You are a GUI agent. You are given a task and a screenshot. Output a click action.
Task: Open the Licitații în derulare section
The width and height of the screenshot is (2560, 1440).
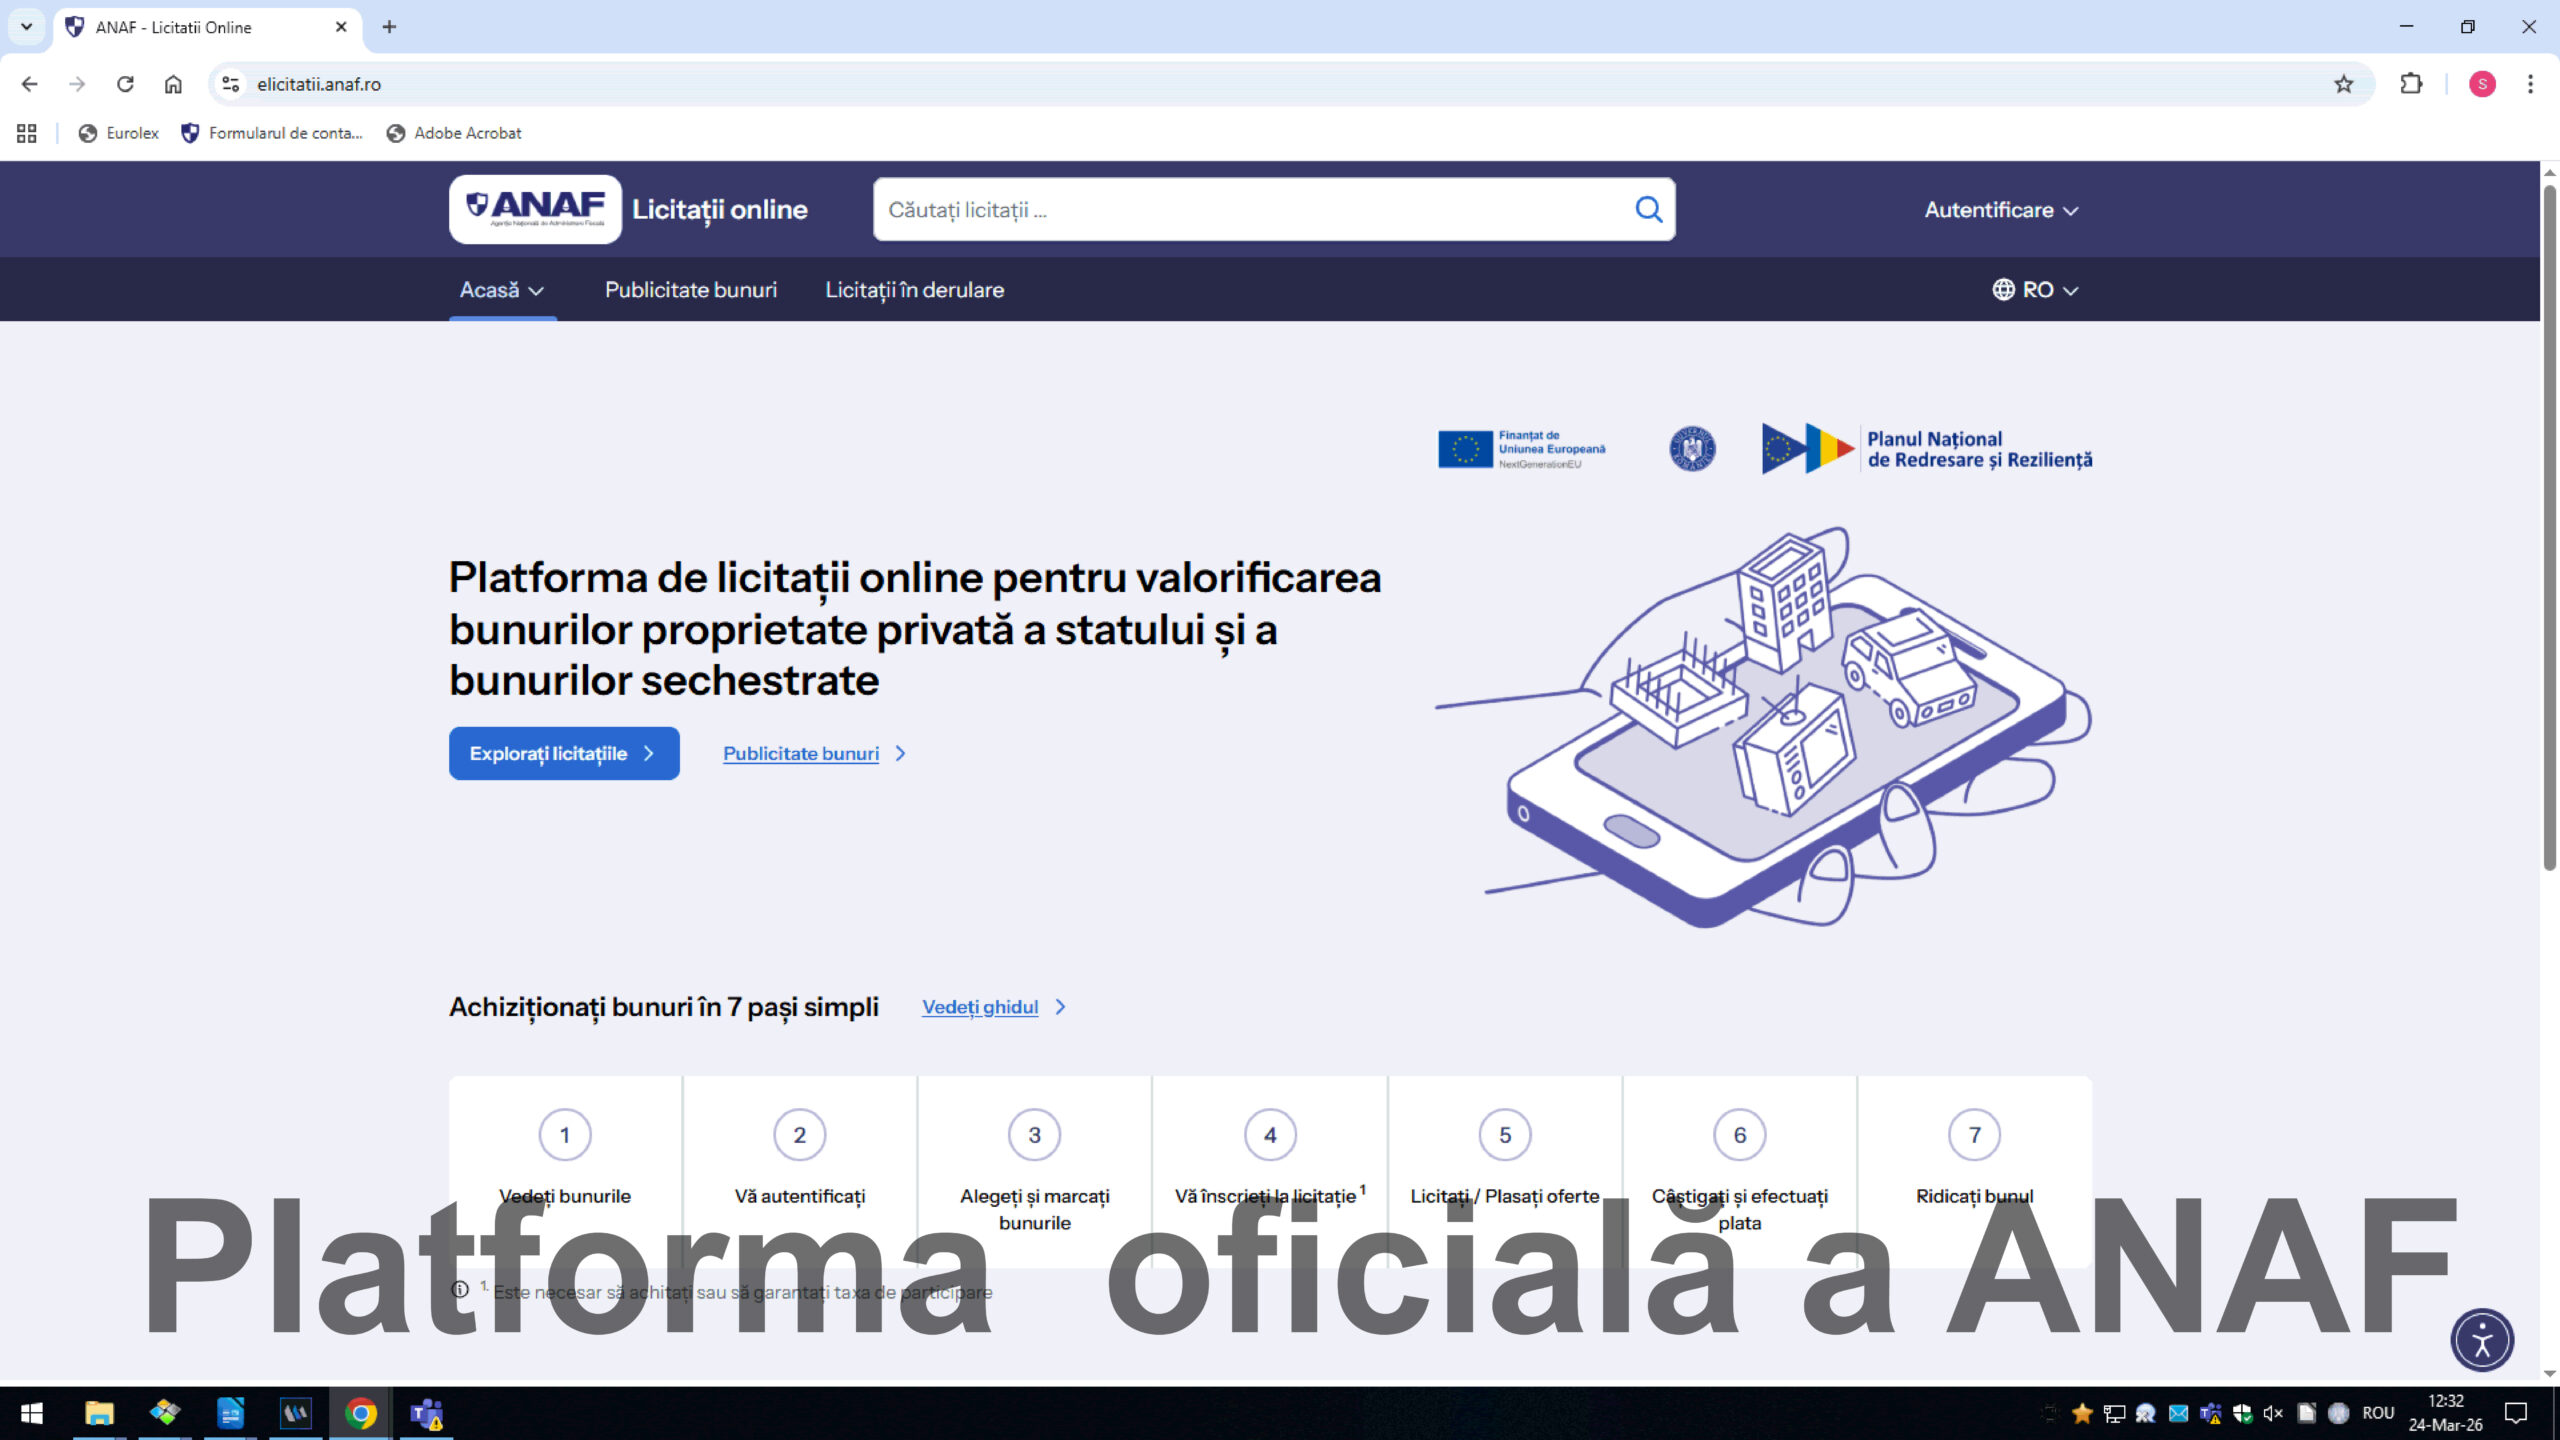pyautogui.click(x=914, y=290)
